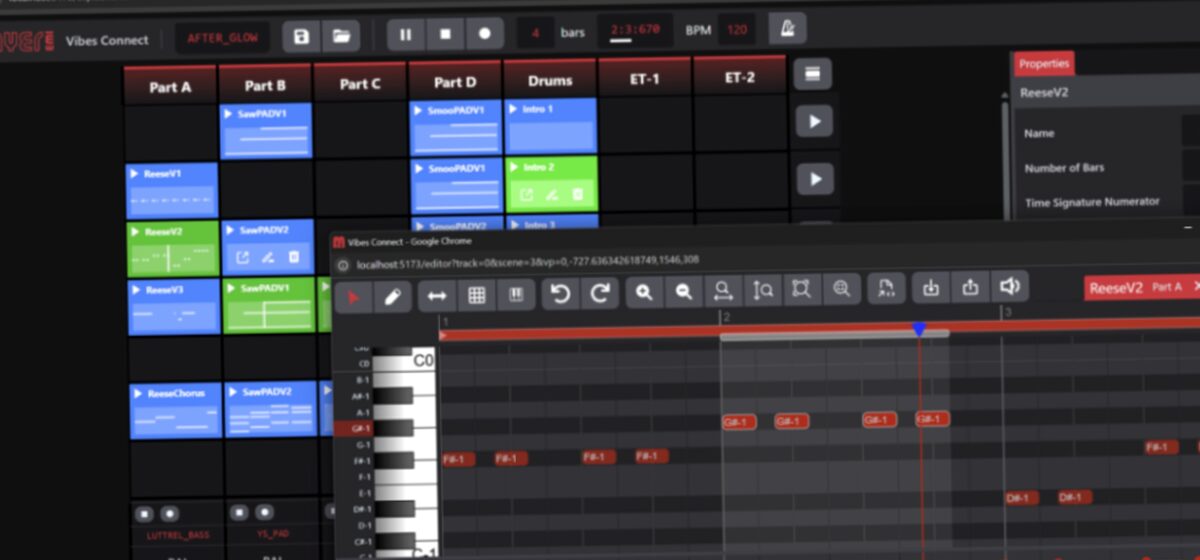Select the ET-1 track header
The image size is (1200, 560).
pos(645,78)
